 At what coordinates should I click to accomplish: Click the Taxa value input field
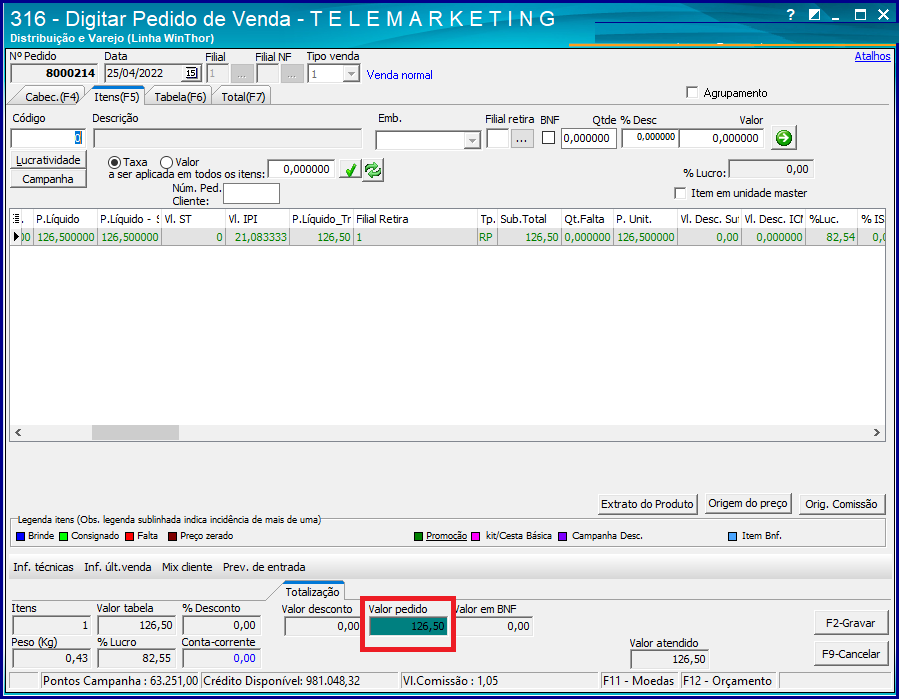pyautogui.click(x=302, y=170)
